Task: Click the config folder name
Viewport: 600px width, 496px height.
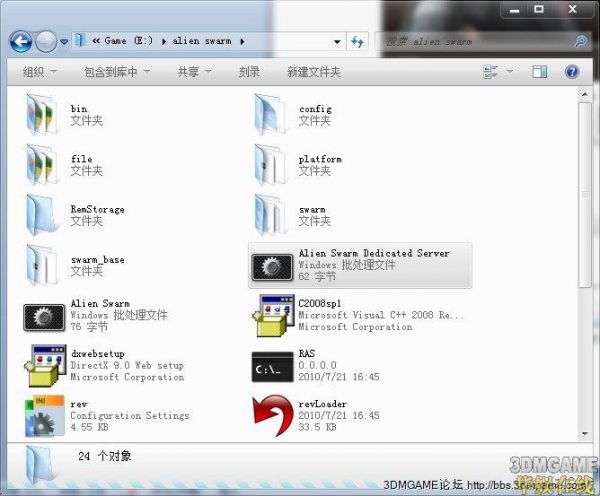Action: coord(315,109)
